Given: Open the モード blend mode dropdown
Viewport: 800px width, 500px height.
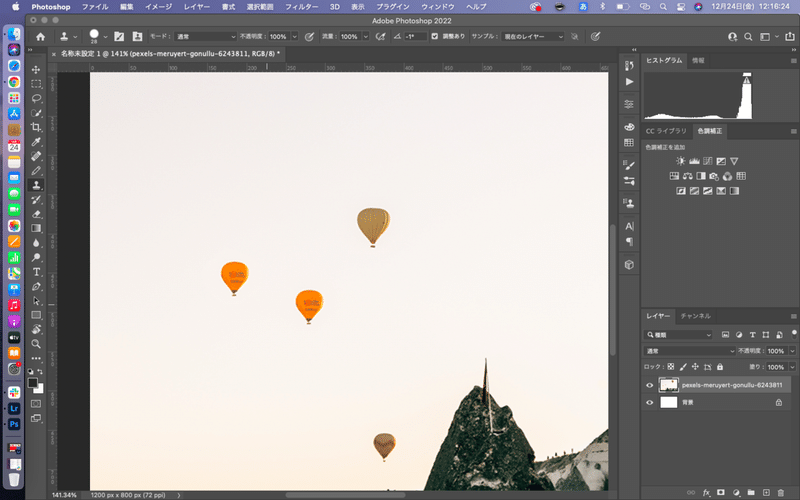Looking at the screenshot, I should point(206,37).
